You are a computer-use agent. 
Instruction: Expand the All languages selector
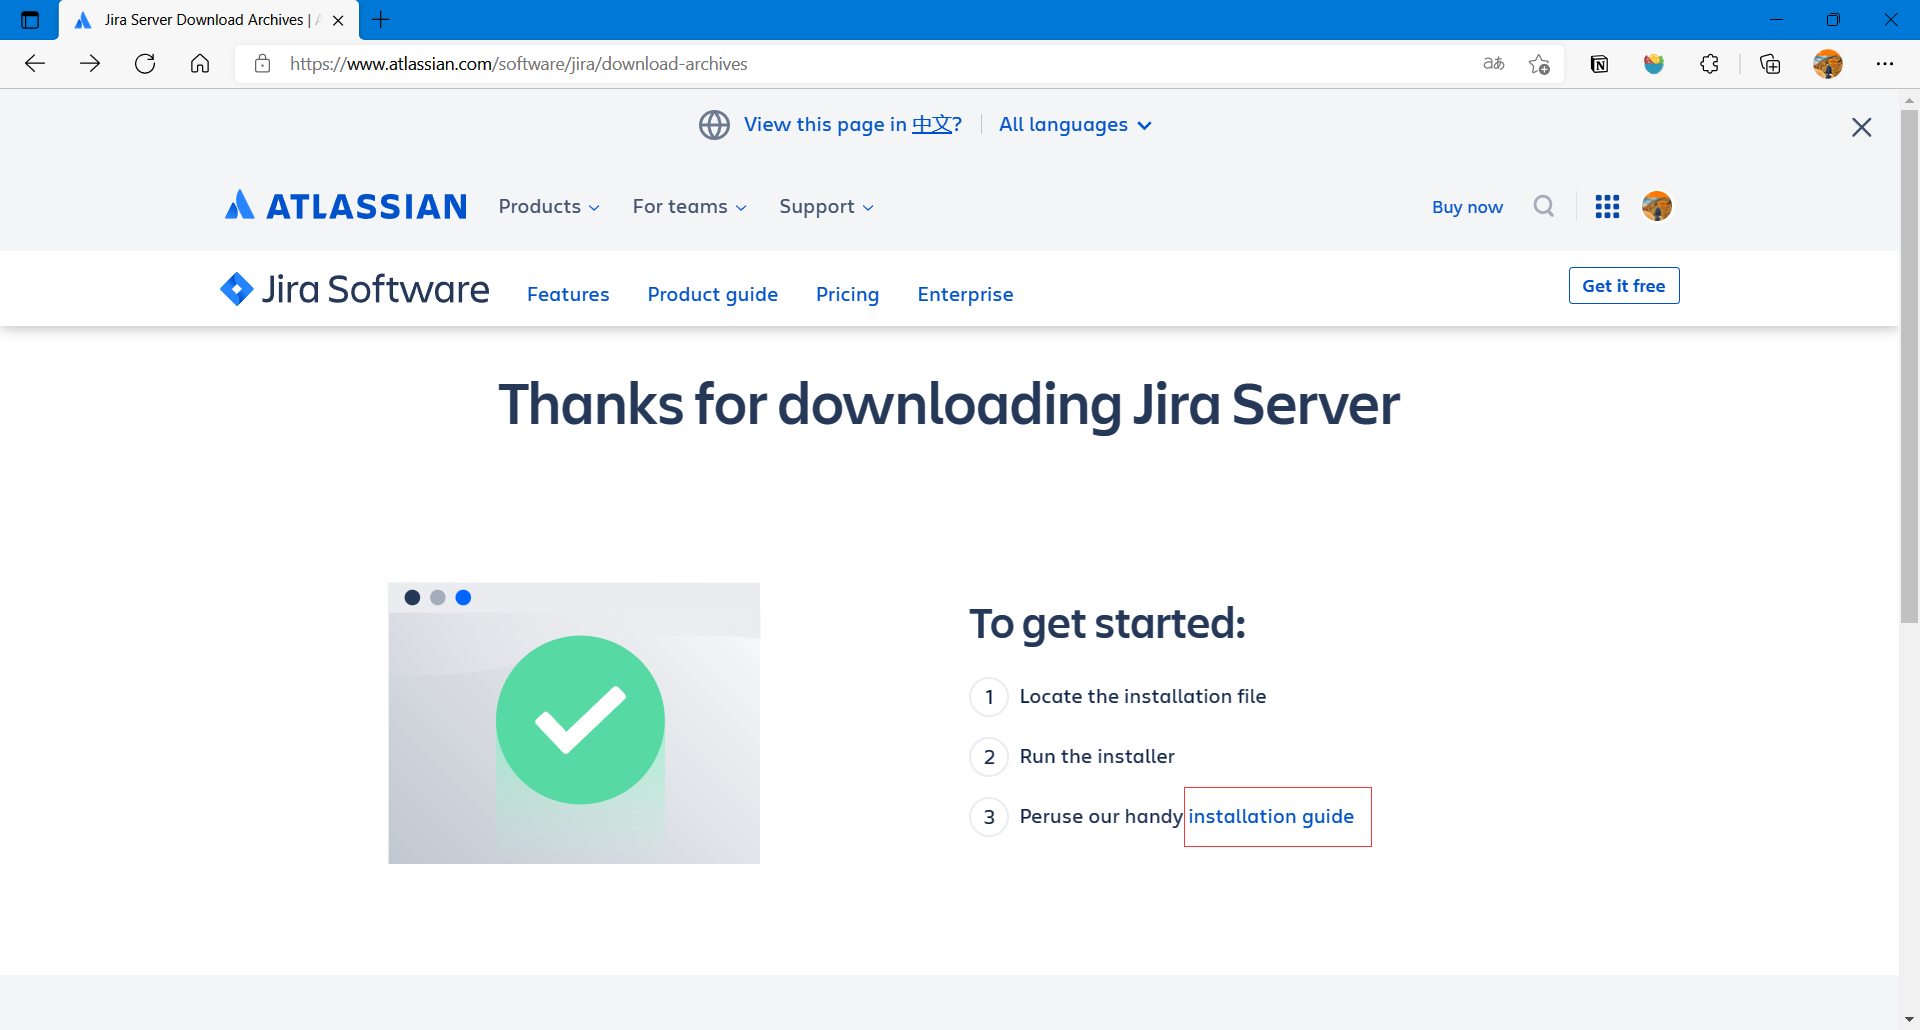(1075, 125)
